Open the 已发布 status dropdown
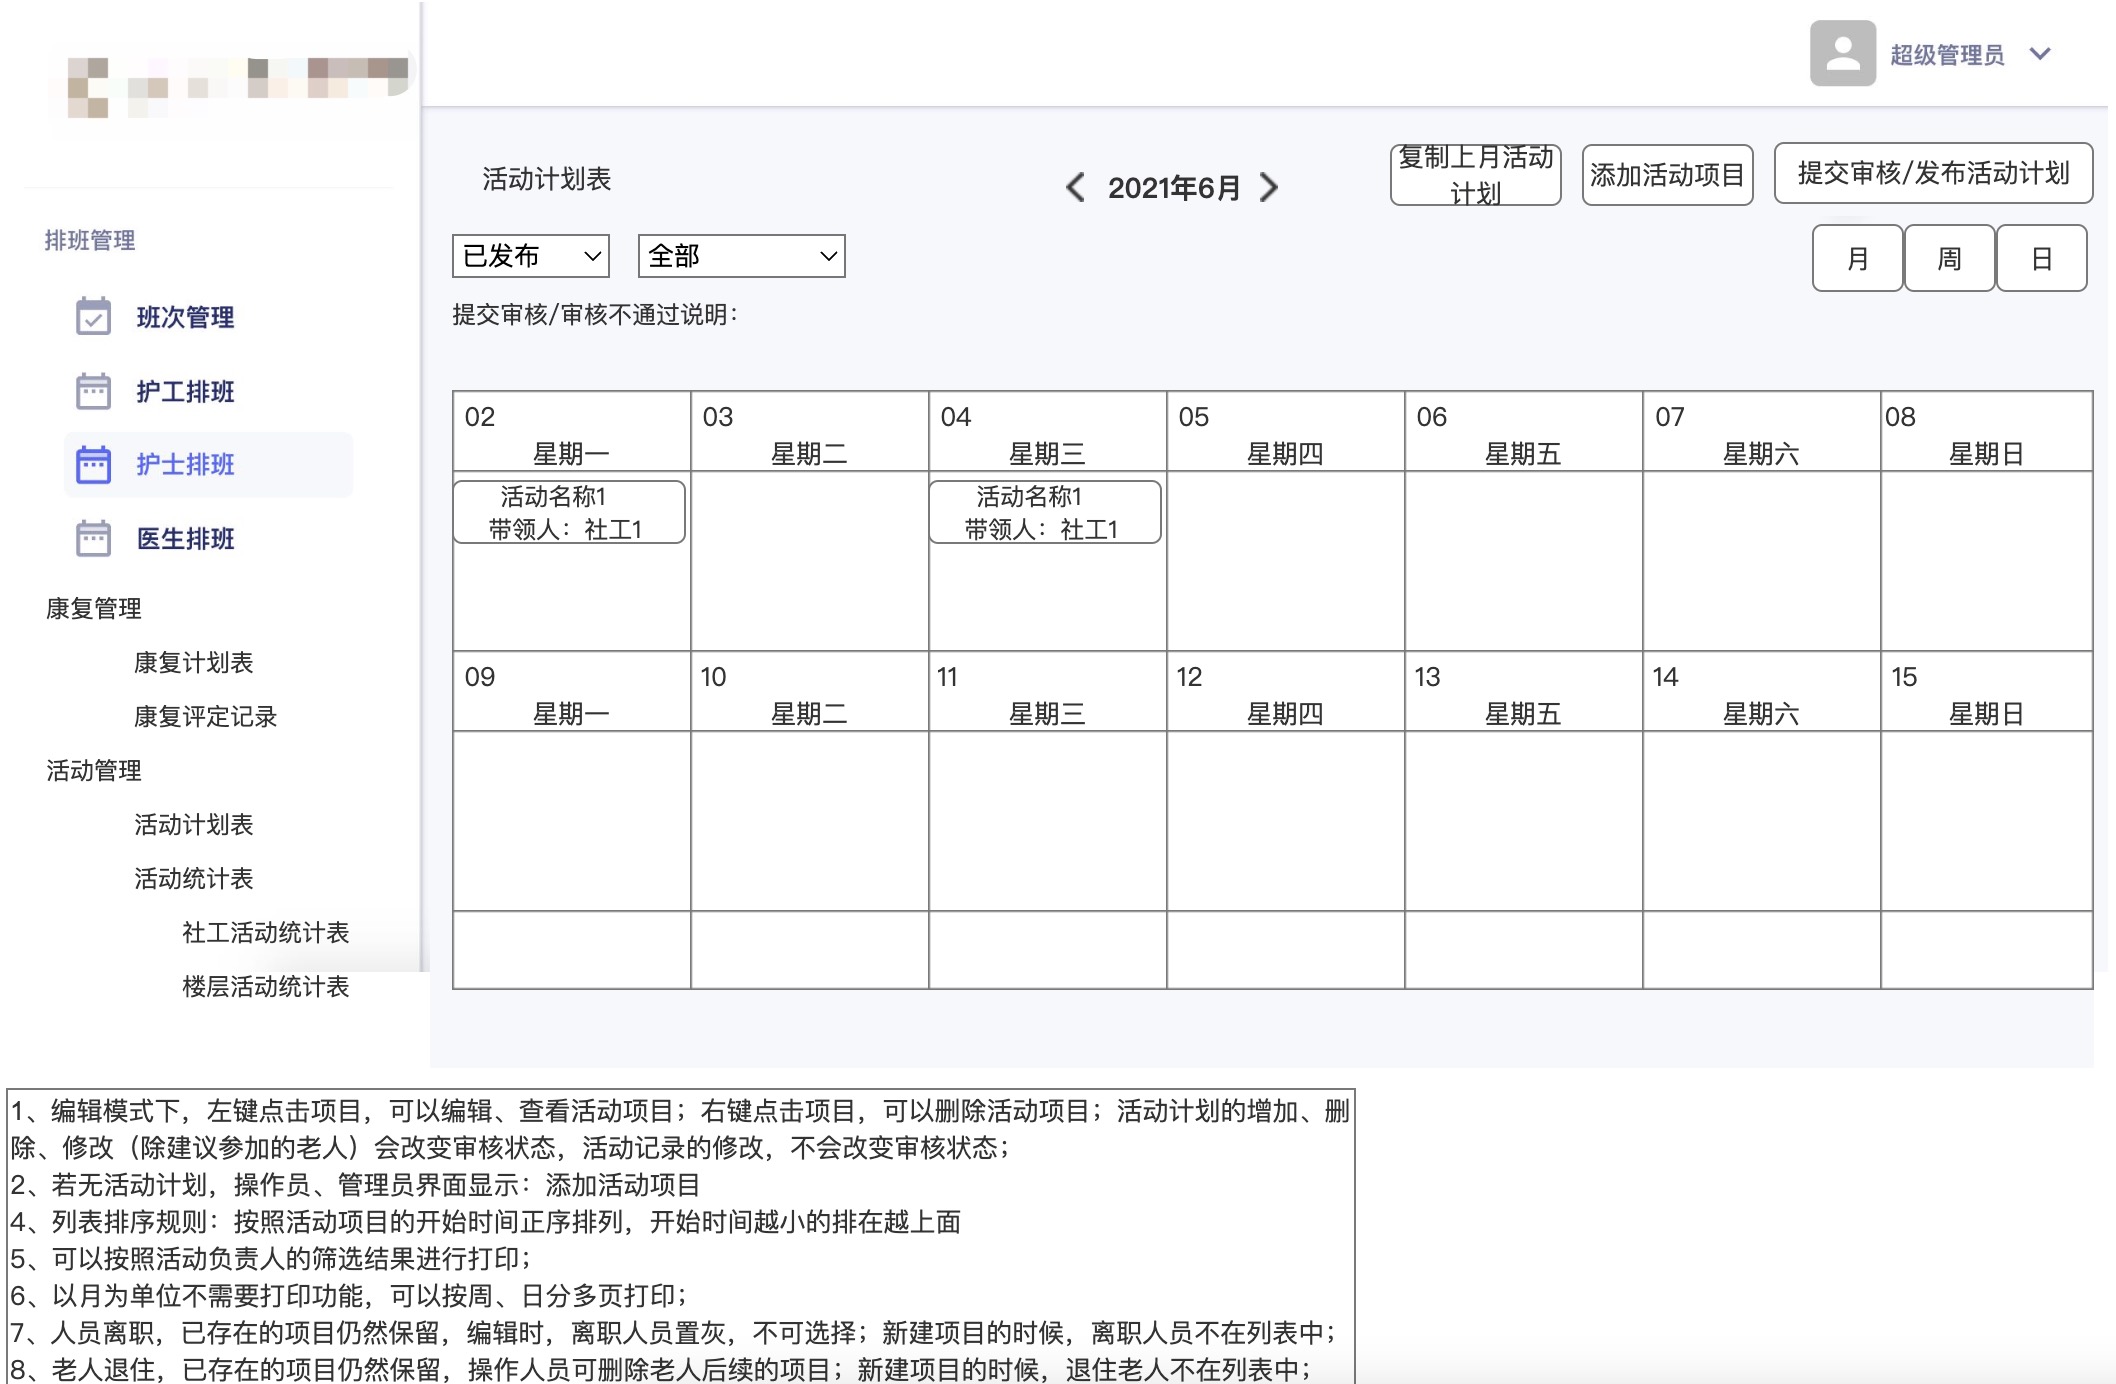 tap(531, 256)
